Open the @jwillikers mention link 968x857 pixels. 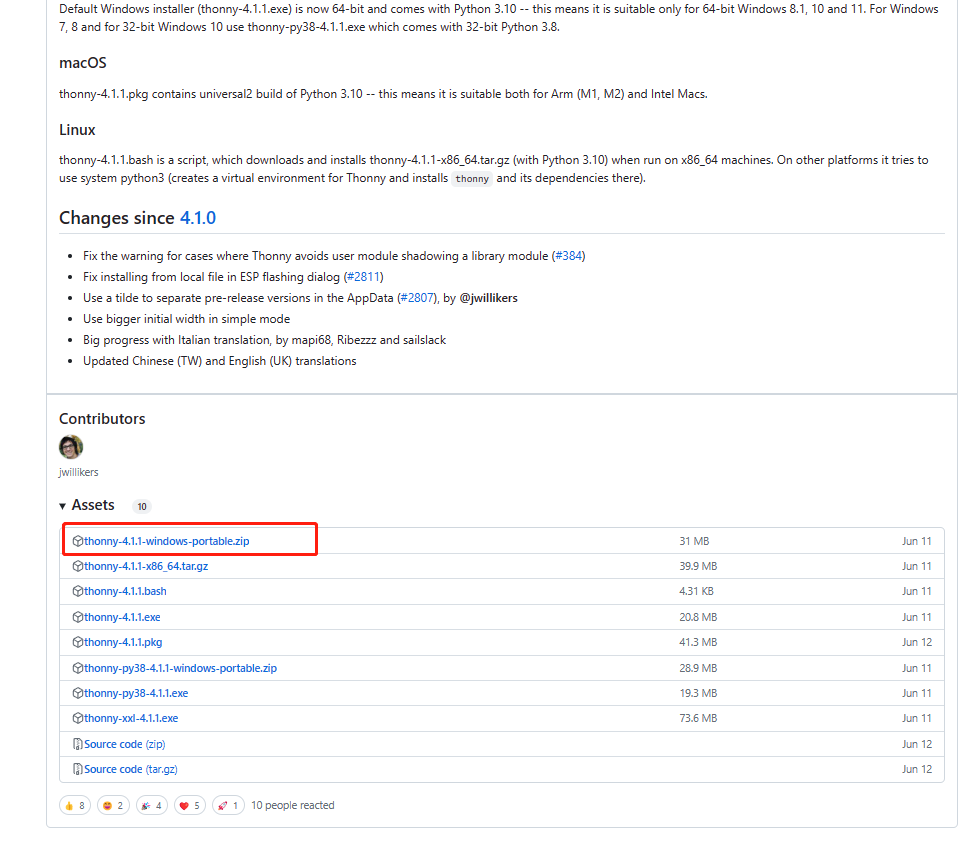click(488, 298)
